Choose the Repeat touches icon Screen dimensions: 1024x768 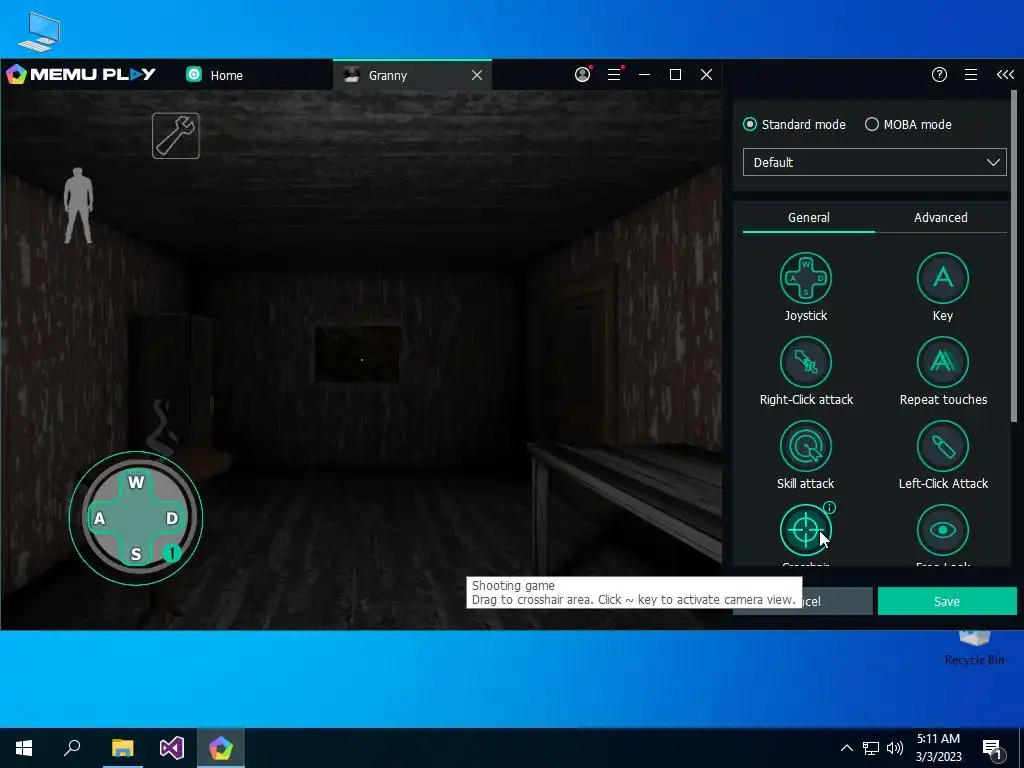coord(942,362)
